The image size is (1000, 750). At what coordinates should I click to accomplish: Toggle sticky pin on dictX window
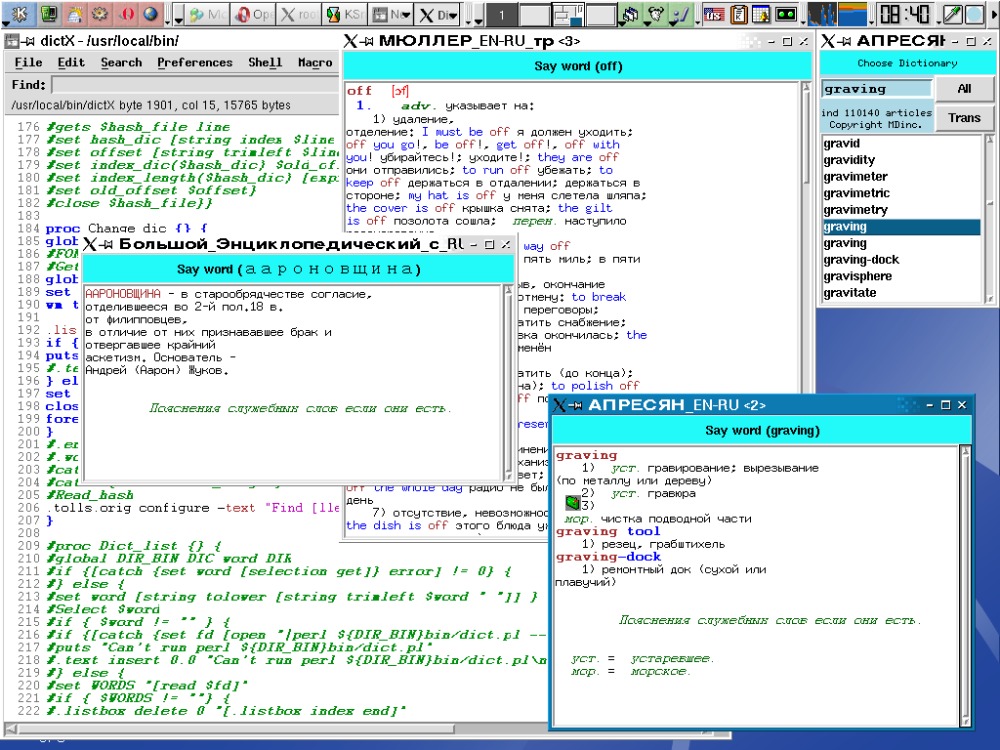pos(29,41)
